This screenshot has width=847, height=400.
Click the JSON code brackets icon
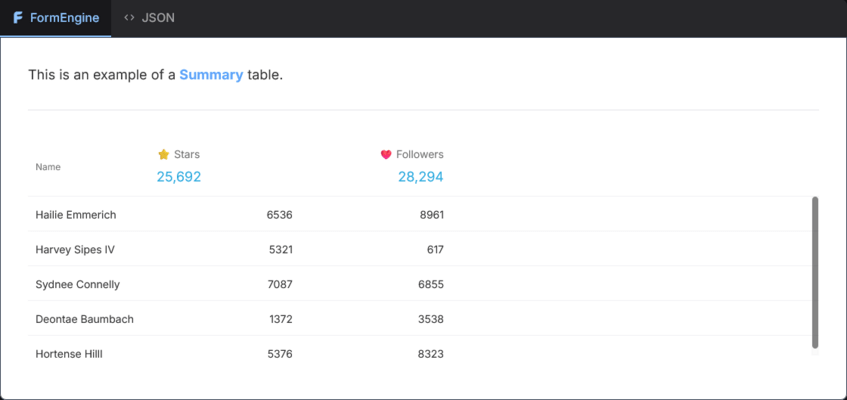(x=129, y=18)
